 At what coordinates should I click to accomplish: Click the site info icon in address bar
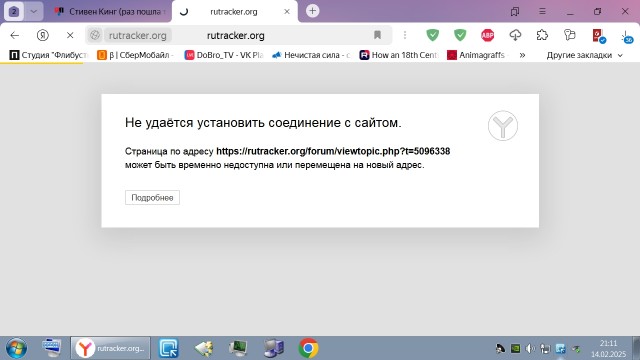(x=95, y=36)
